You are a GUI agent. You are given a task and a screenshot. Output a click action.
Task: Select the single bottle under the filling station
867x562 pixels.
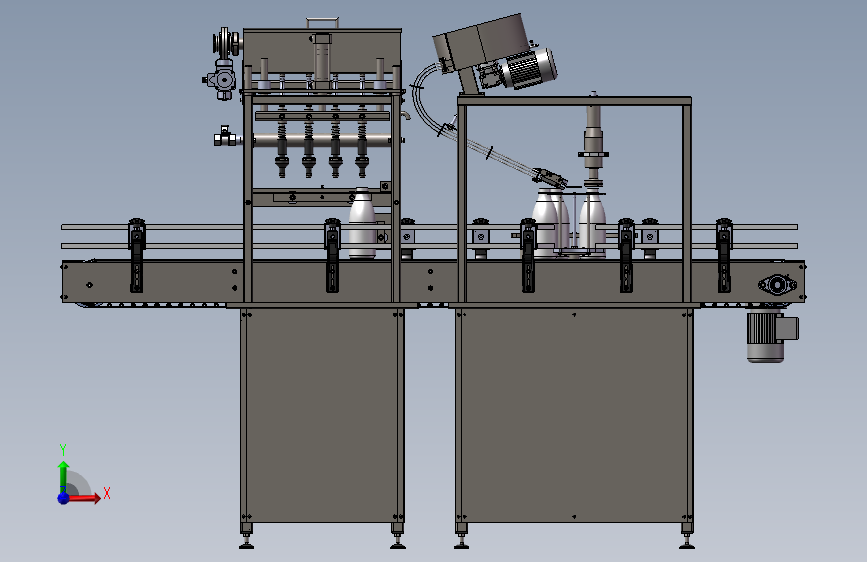click(x=362, y=223)
